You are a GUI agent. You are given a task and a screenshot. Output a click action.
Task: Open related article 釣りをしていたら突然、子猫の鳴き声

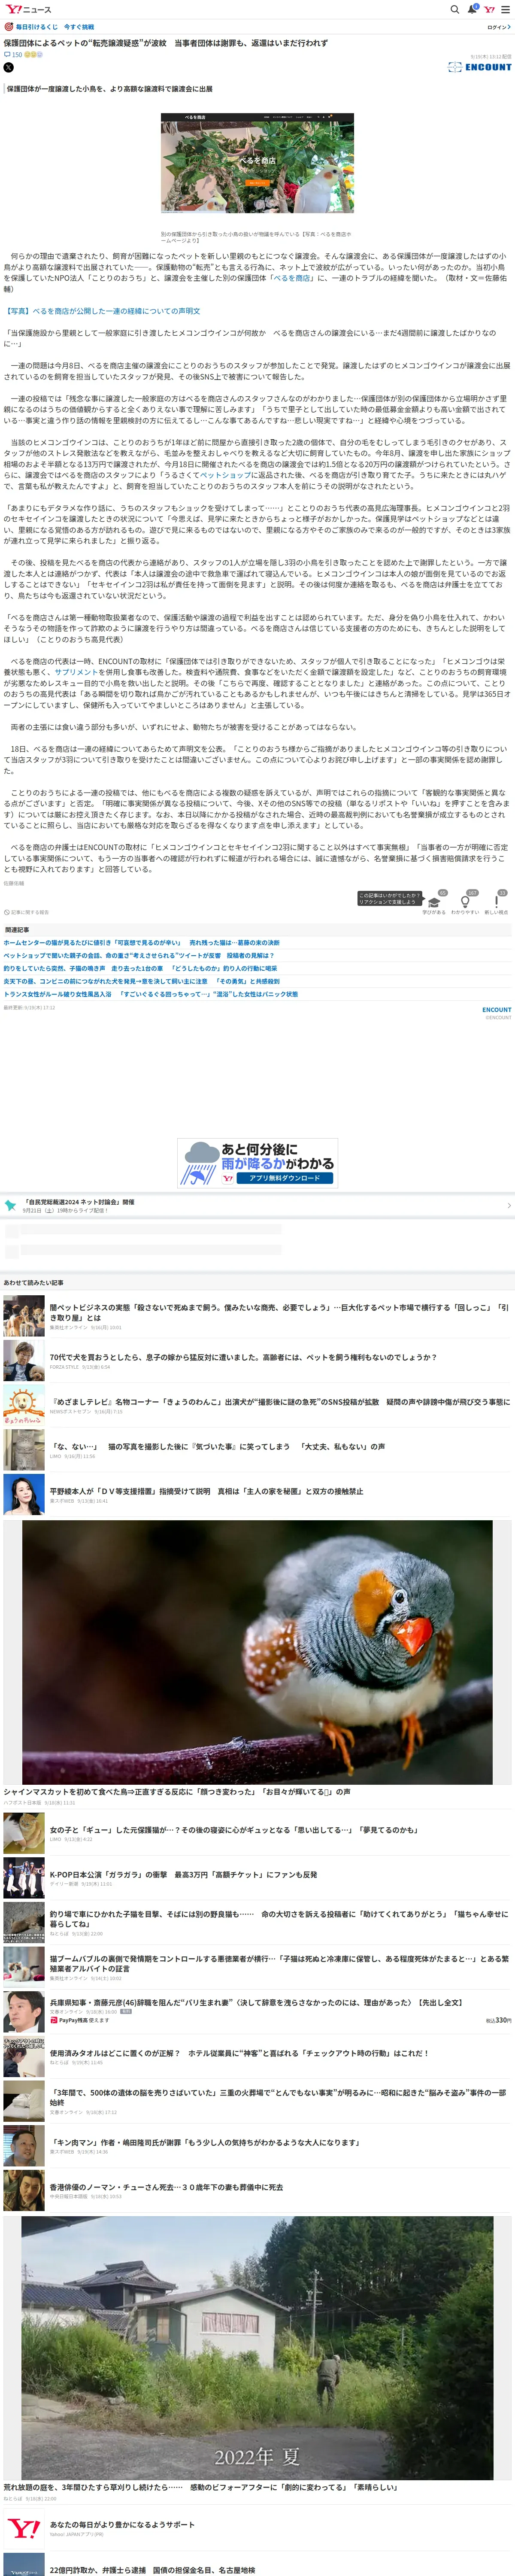[x=140, y=968]
